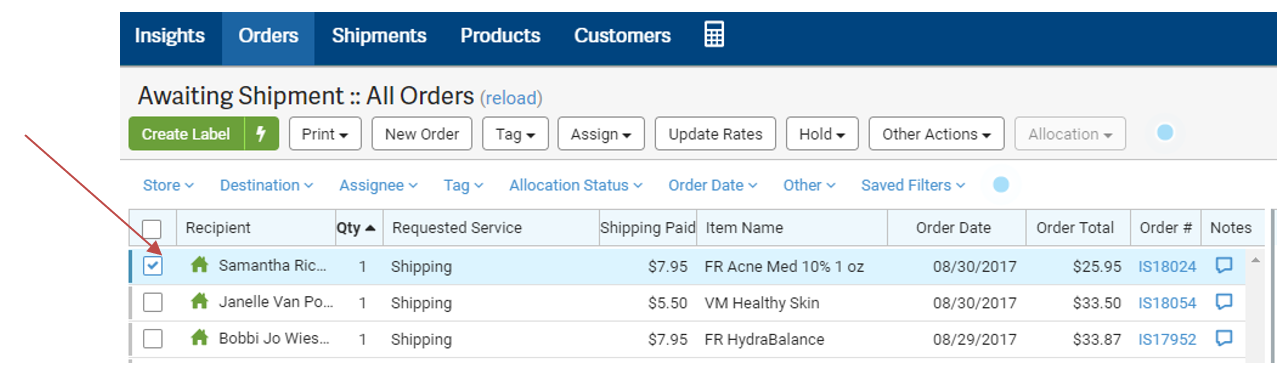1279x379 pixels.
Task: Click home icon beside Janelle Van Po
Action: [200, 301]
